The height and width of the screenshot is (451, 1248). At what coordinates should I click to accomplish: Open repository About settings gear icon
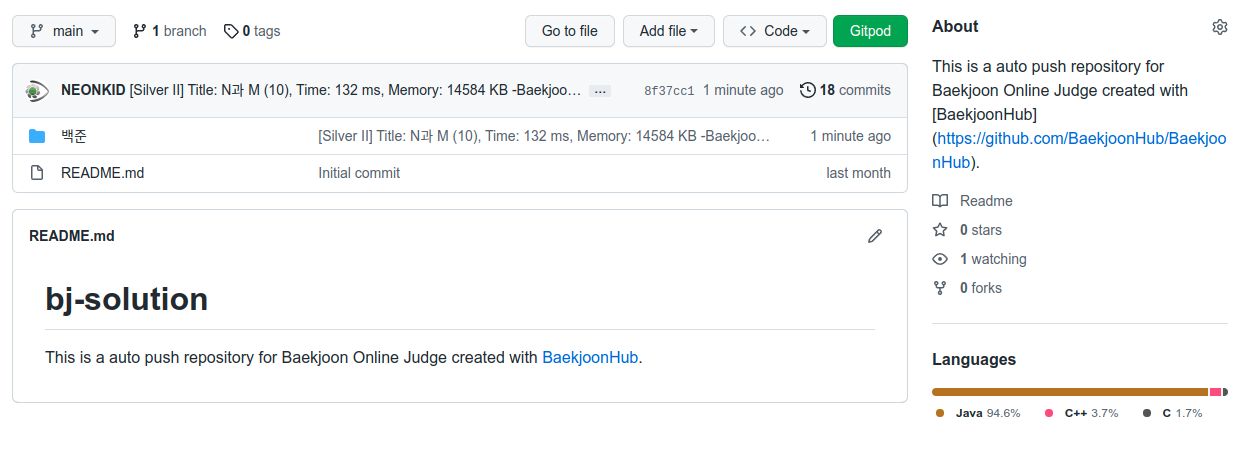[x=1219, y=27]
